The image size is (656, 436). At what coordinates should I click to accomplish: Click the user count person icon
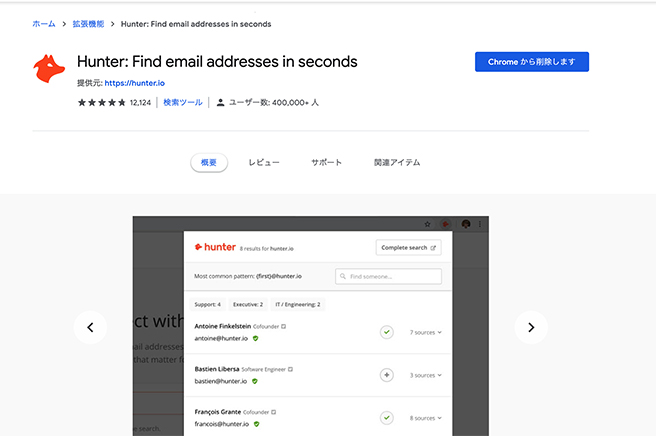coord(220,103)
